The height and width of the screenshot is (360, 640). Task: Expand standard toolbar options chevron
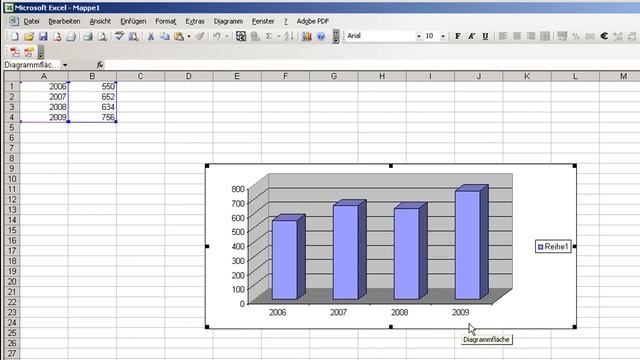pos(336,36)
